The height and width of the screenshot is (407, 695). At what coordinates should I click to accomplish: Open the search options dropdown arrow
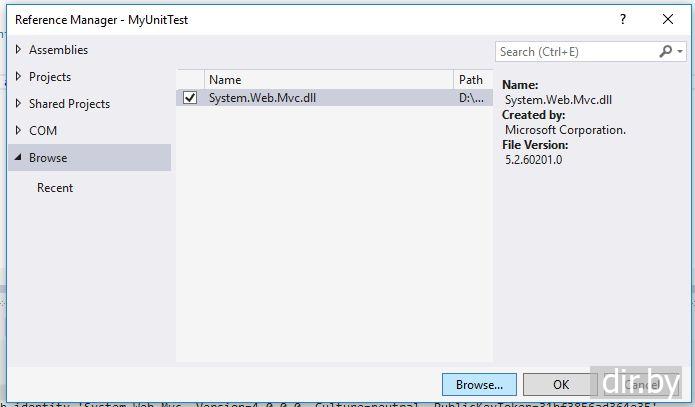[x=681, y=51]
